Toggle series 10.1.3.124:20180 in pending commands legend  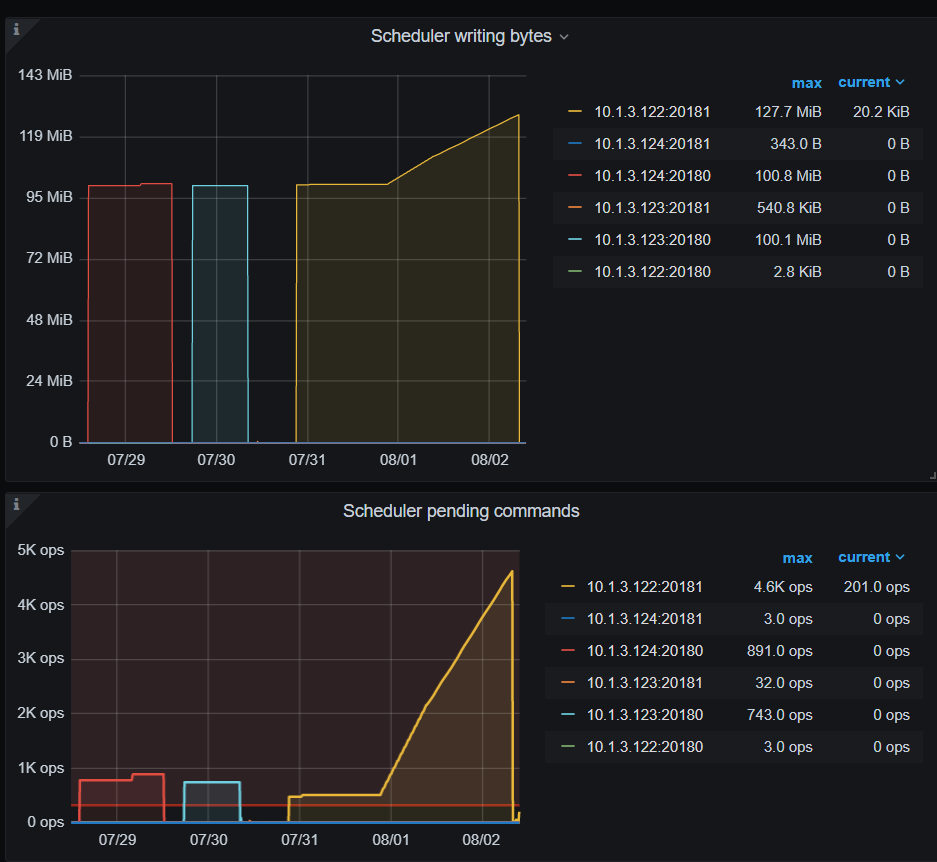click(x=644, y=651)
